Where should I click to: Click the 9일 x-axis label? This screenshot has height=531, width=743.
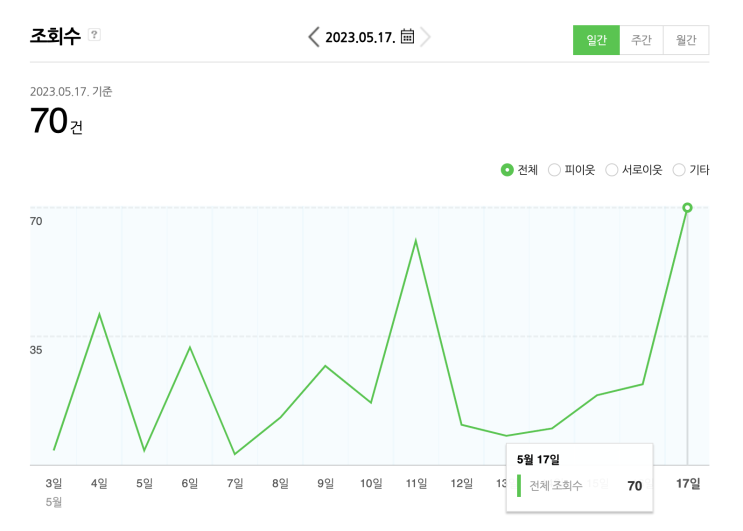pos(326,483)
